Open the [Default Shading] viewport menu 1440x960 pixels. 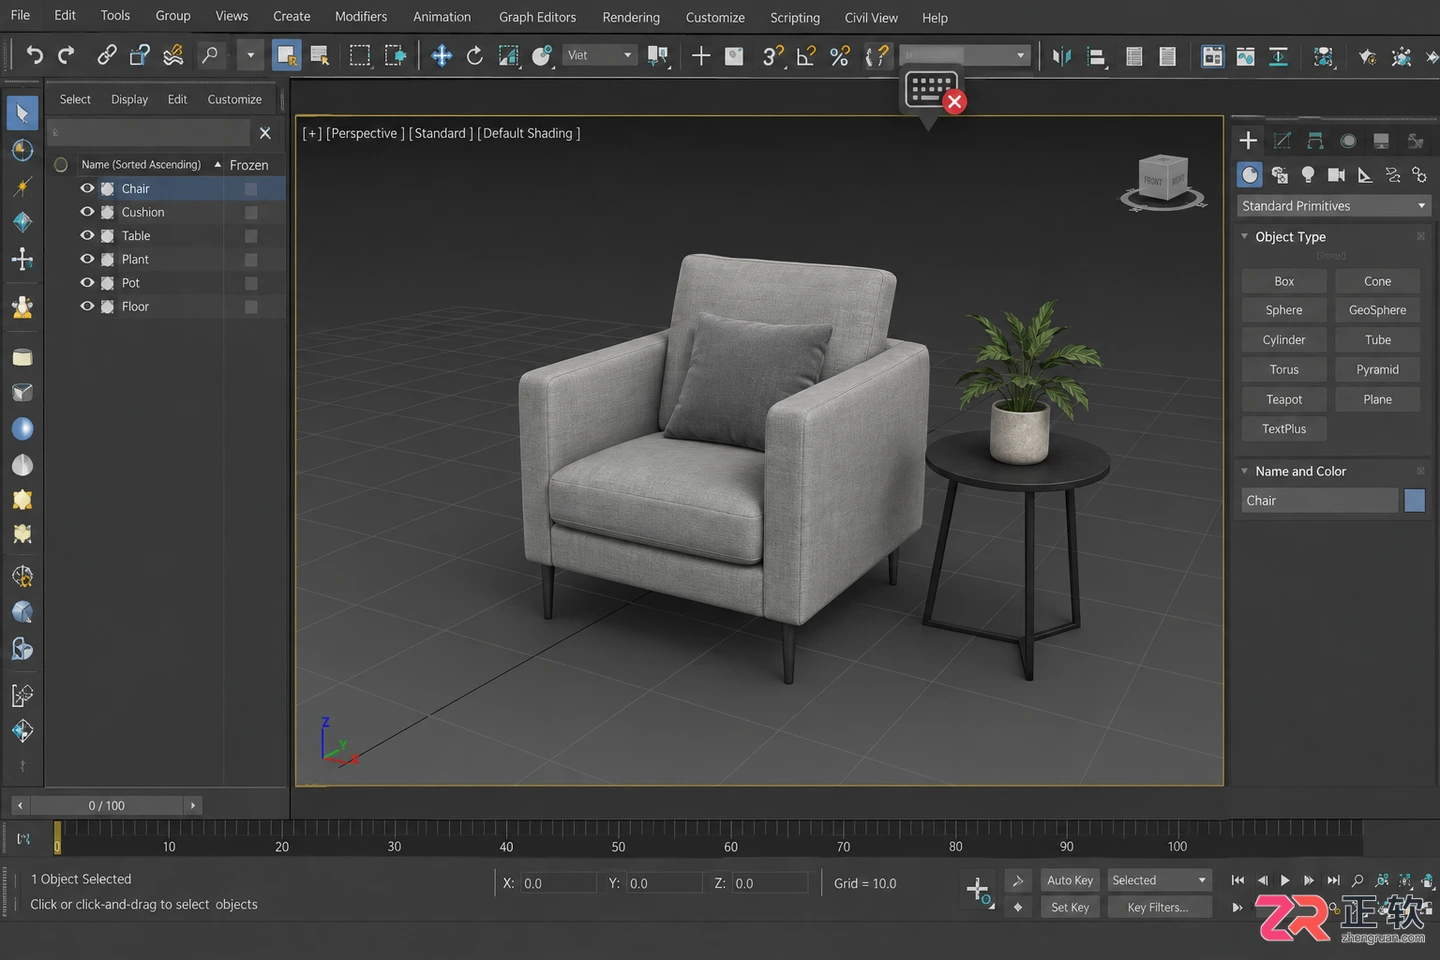click(529, 133)
